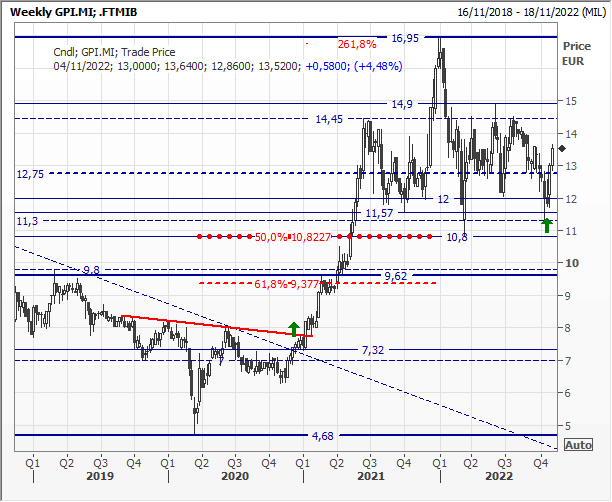Select the green up arrow near 2021 breakout
The width and height of the screenshot is (612, 502).
(x=293, y=327)
